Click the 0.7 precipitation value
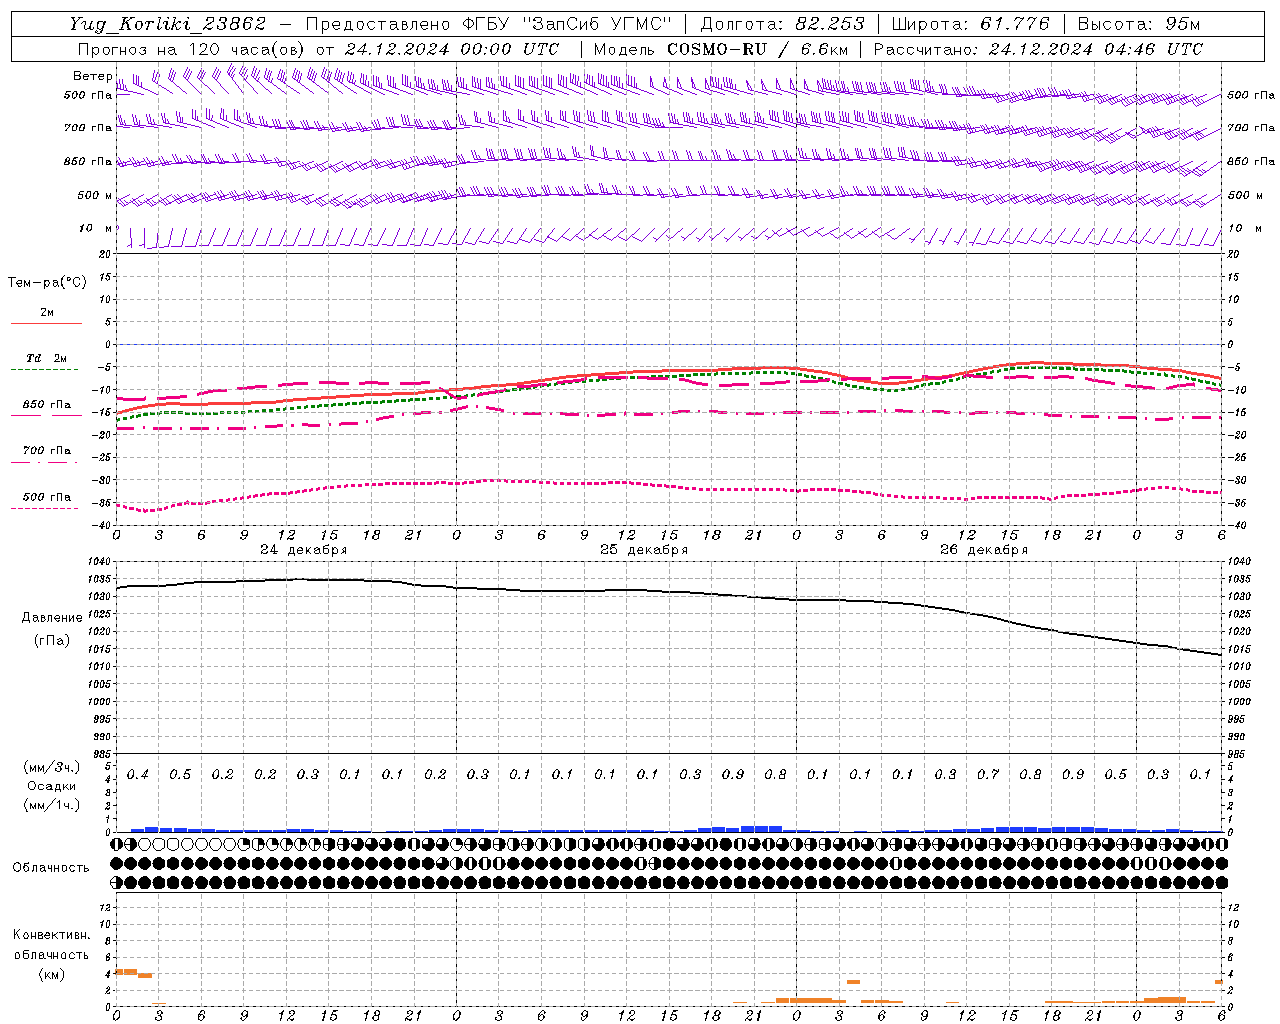The height and width of the screenshot is (1024, 1280). tap(987, 775)
